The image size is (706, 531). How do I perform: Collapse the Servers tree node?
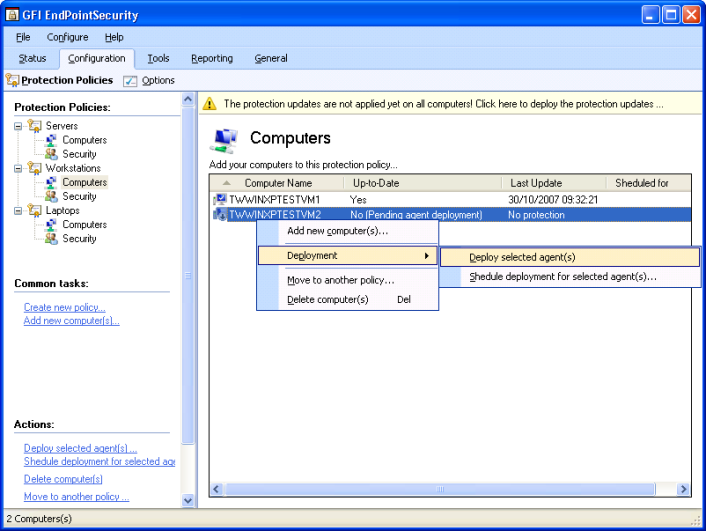18,126
